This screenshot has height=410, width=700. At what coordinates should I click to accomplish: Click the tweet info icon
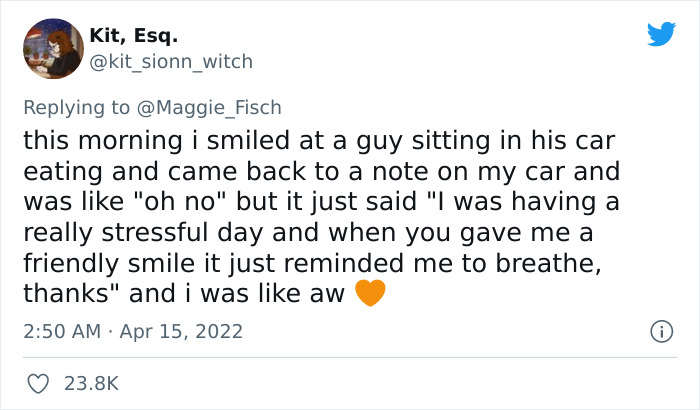660,330
